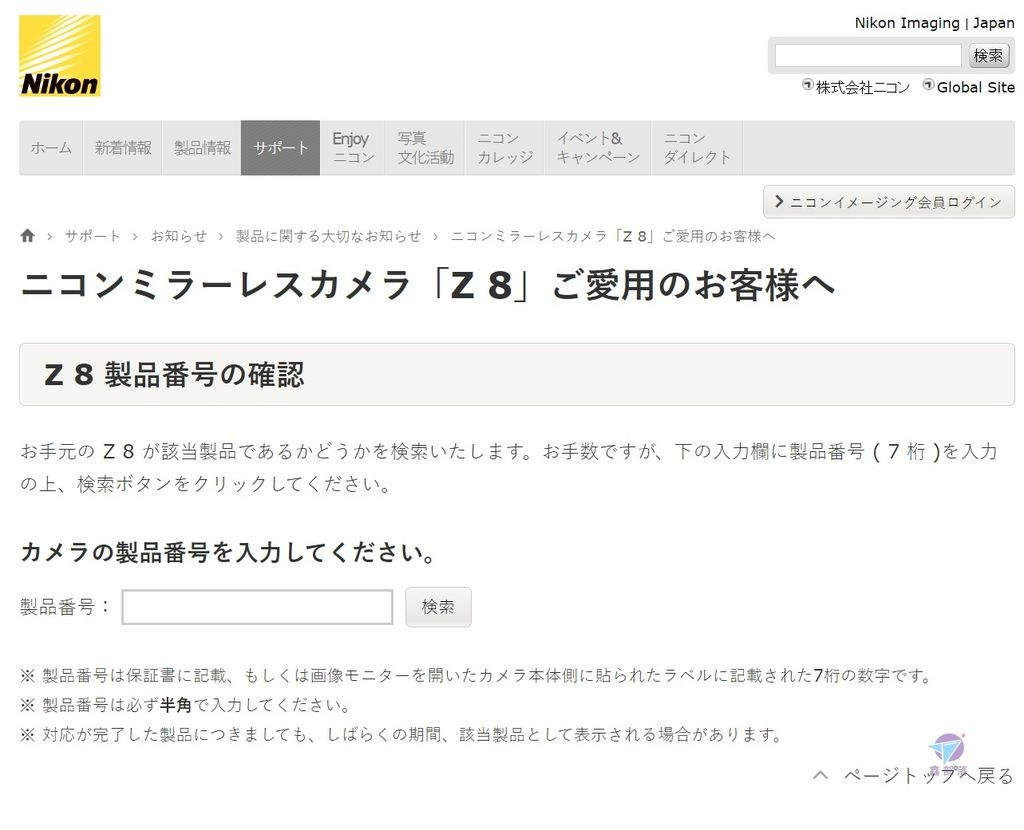Click the arrow icon beside 株式会社ニコン
1024x830 pixels.
[808, 85]
